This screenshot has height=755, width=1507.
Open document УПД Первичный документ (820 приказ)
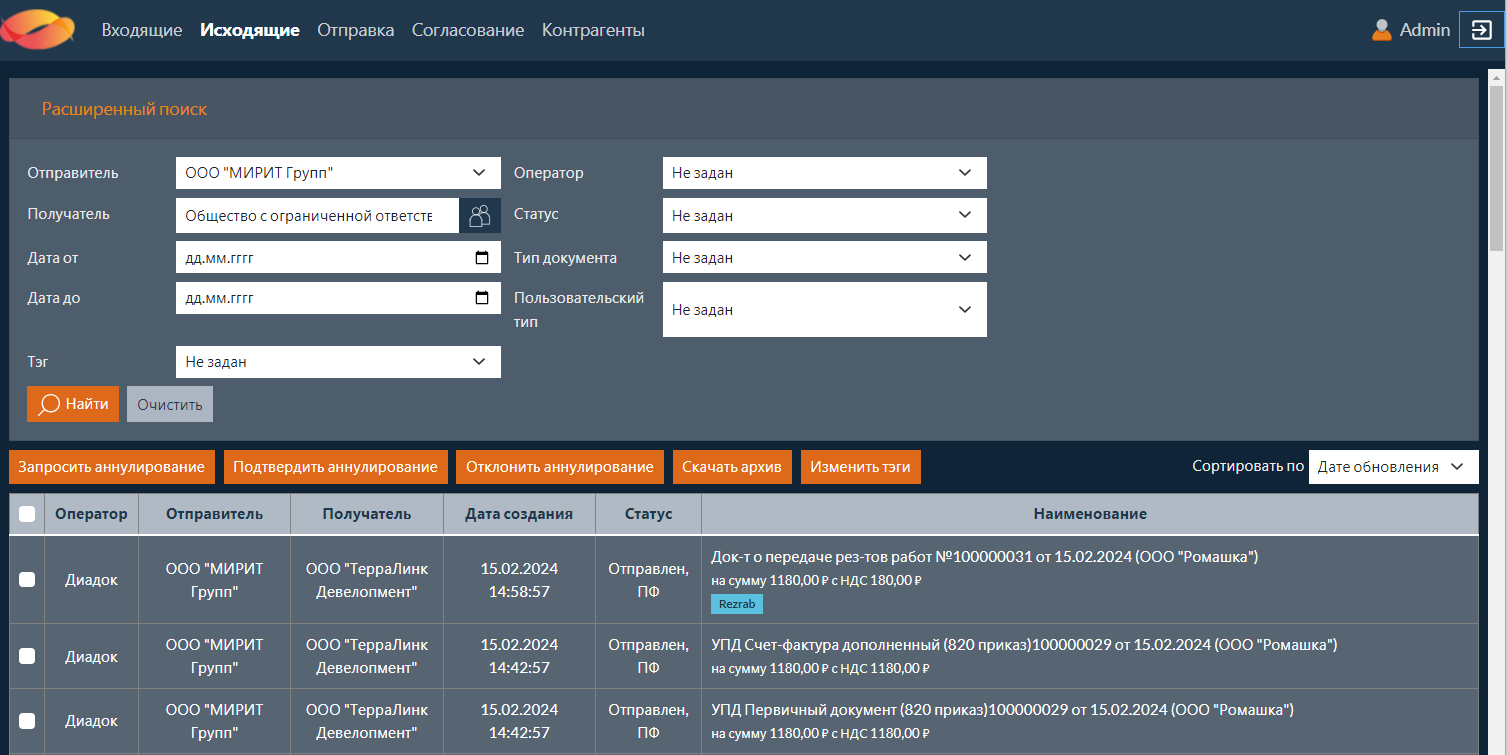(x=1003, y=710)
